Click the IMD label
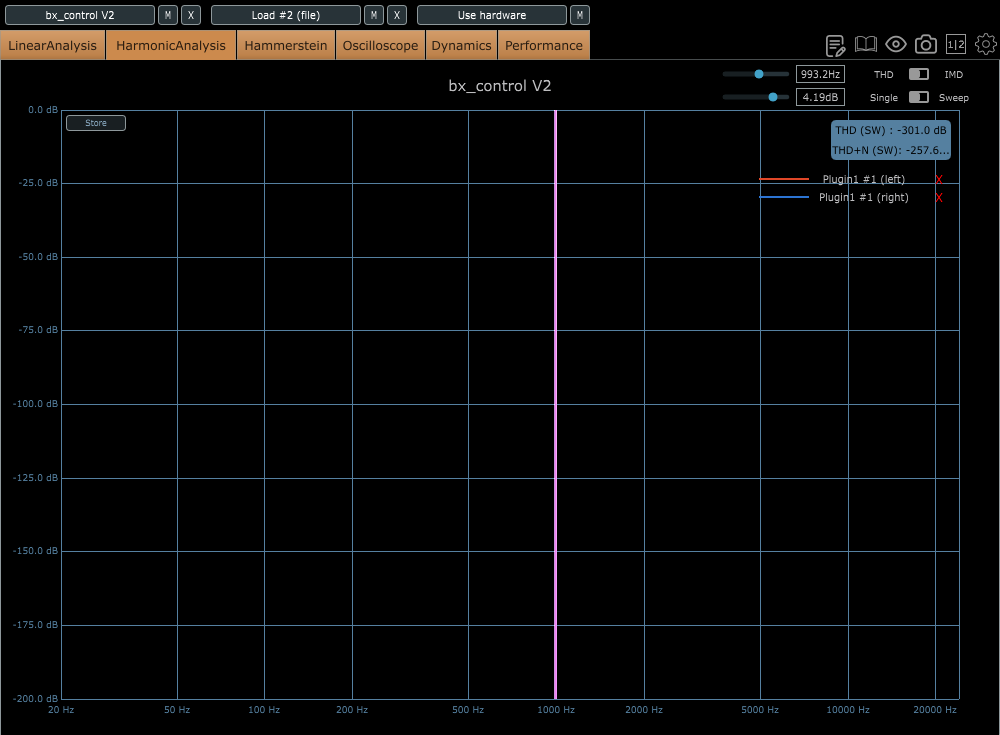 [x=953, y=75]
